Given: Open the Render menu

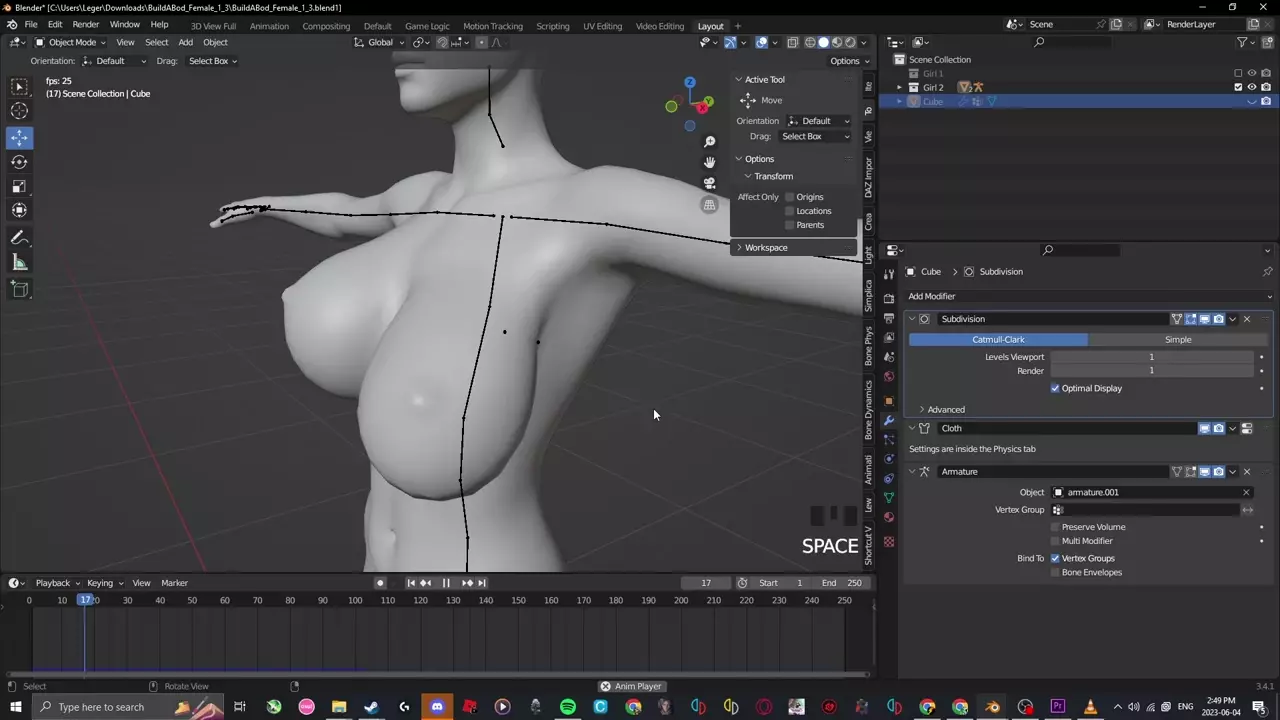Looking at the screenshot, I should 86,24.
